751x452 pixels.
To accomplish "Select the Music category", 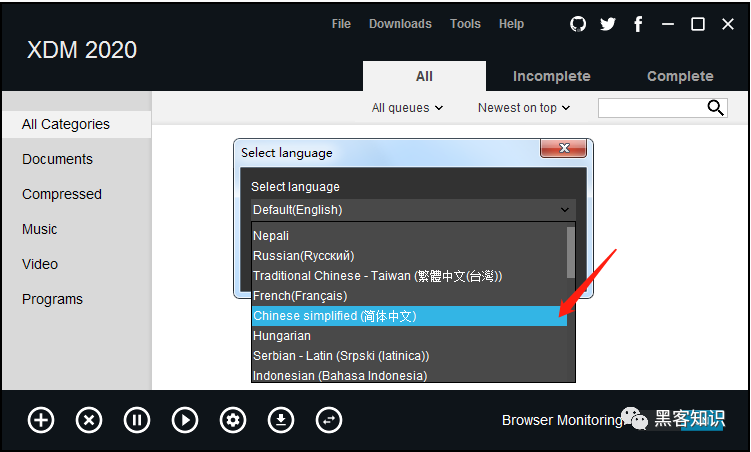I will (39, 229).
